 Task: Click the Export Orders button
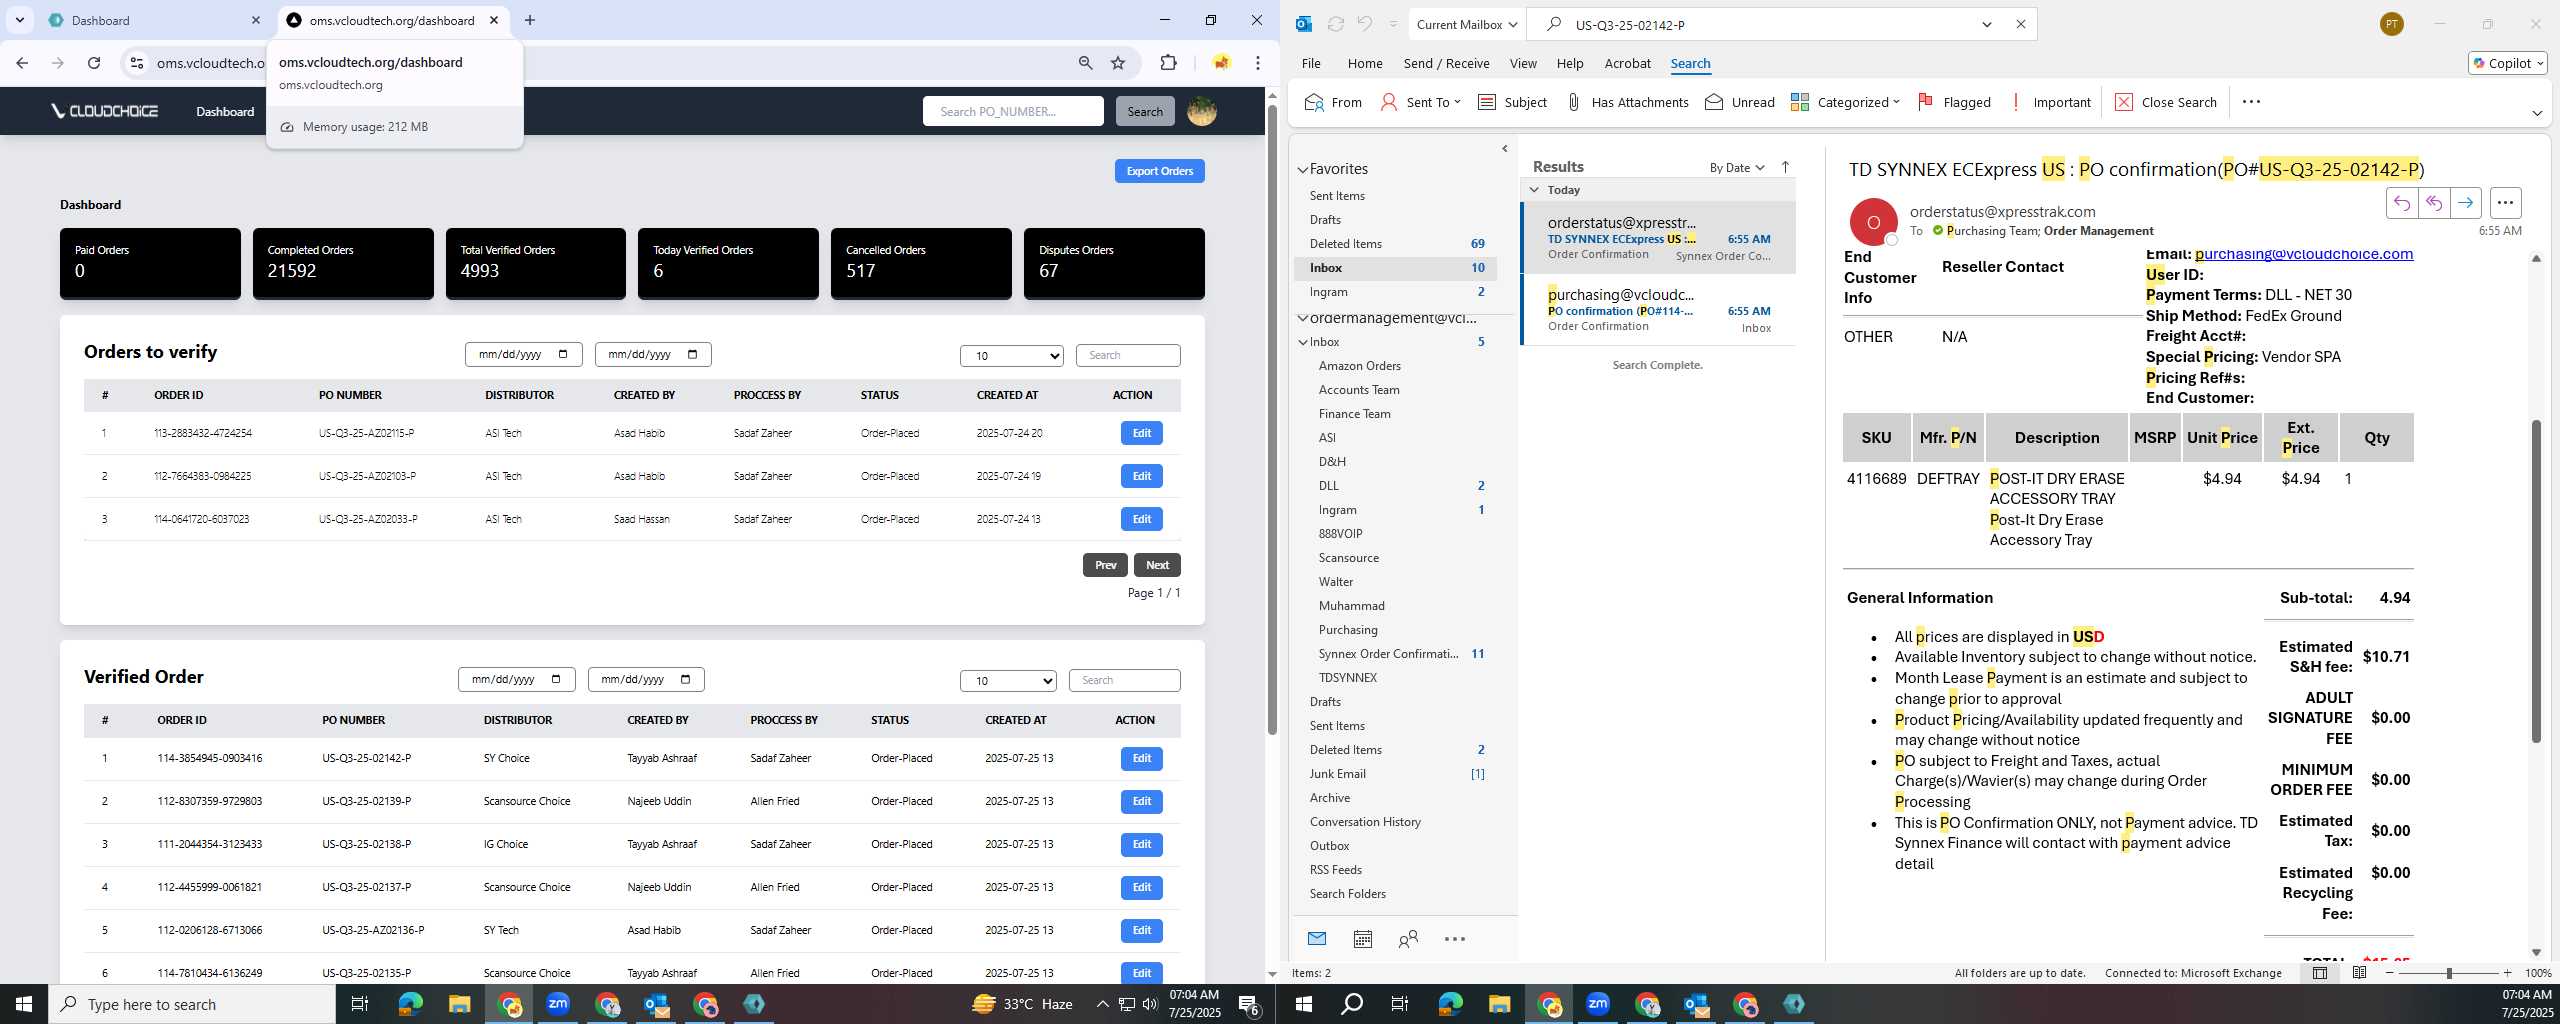point(1159,171)
